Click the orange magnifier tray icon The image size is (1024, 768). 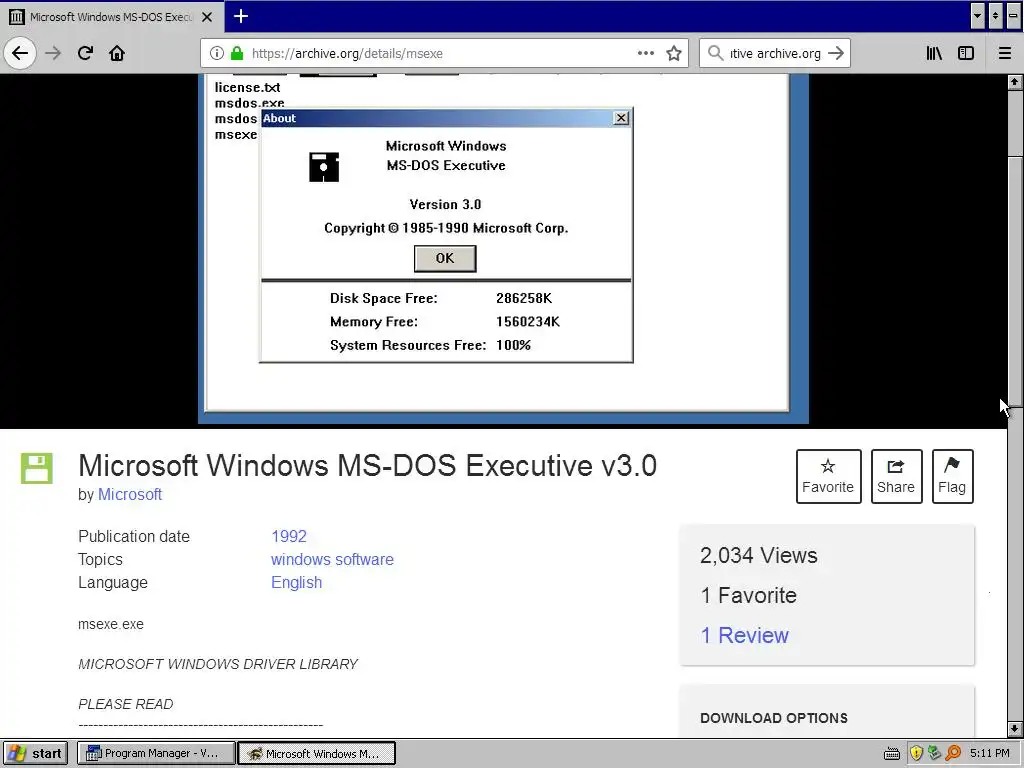[x=953, y=753]
